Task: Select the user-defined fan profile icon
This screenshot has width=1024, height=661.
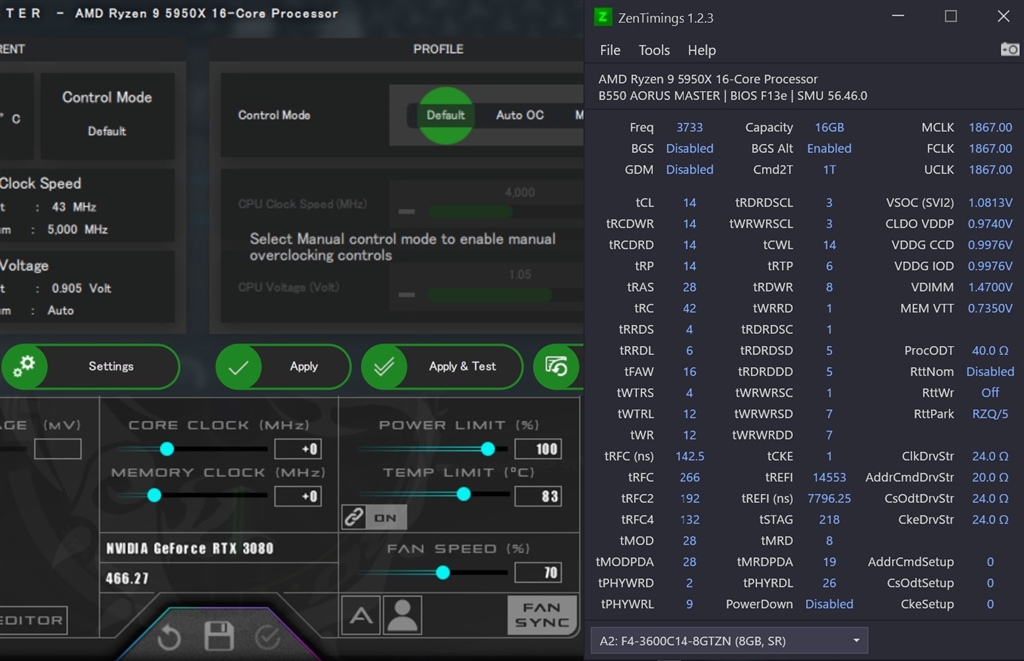Action: click(x=402, y=615)
